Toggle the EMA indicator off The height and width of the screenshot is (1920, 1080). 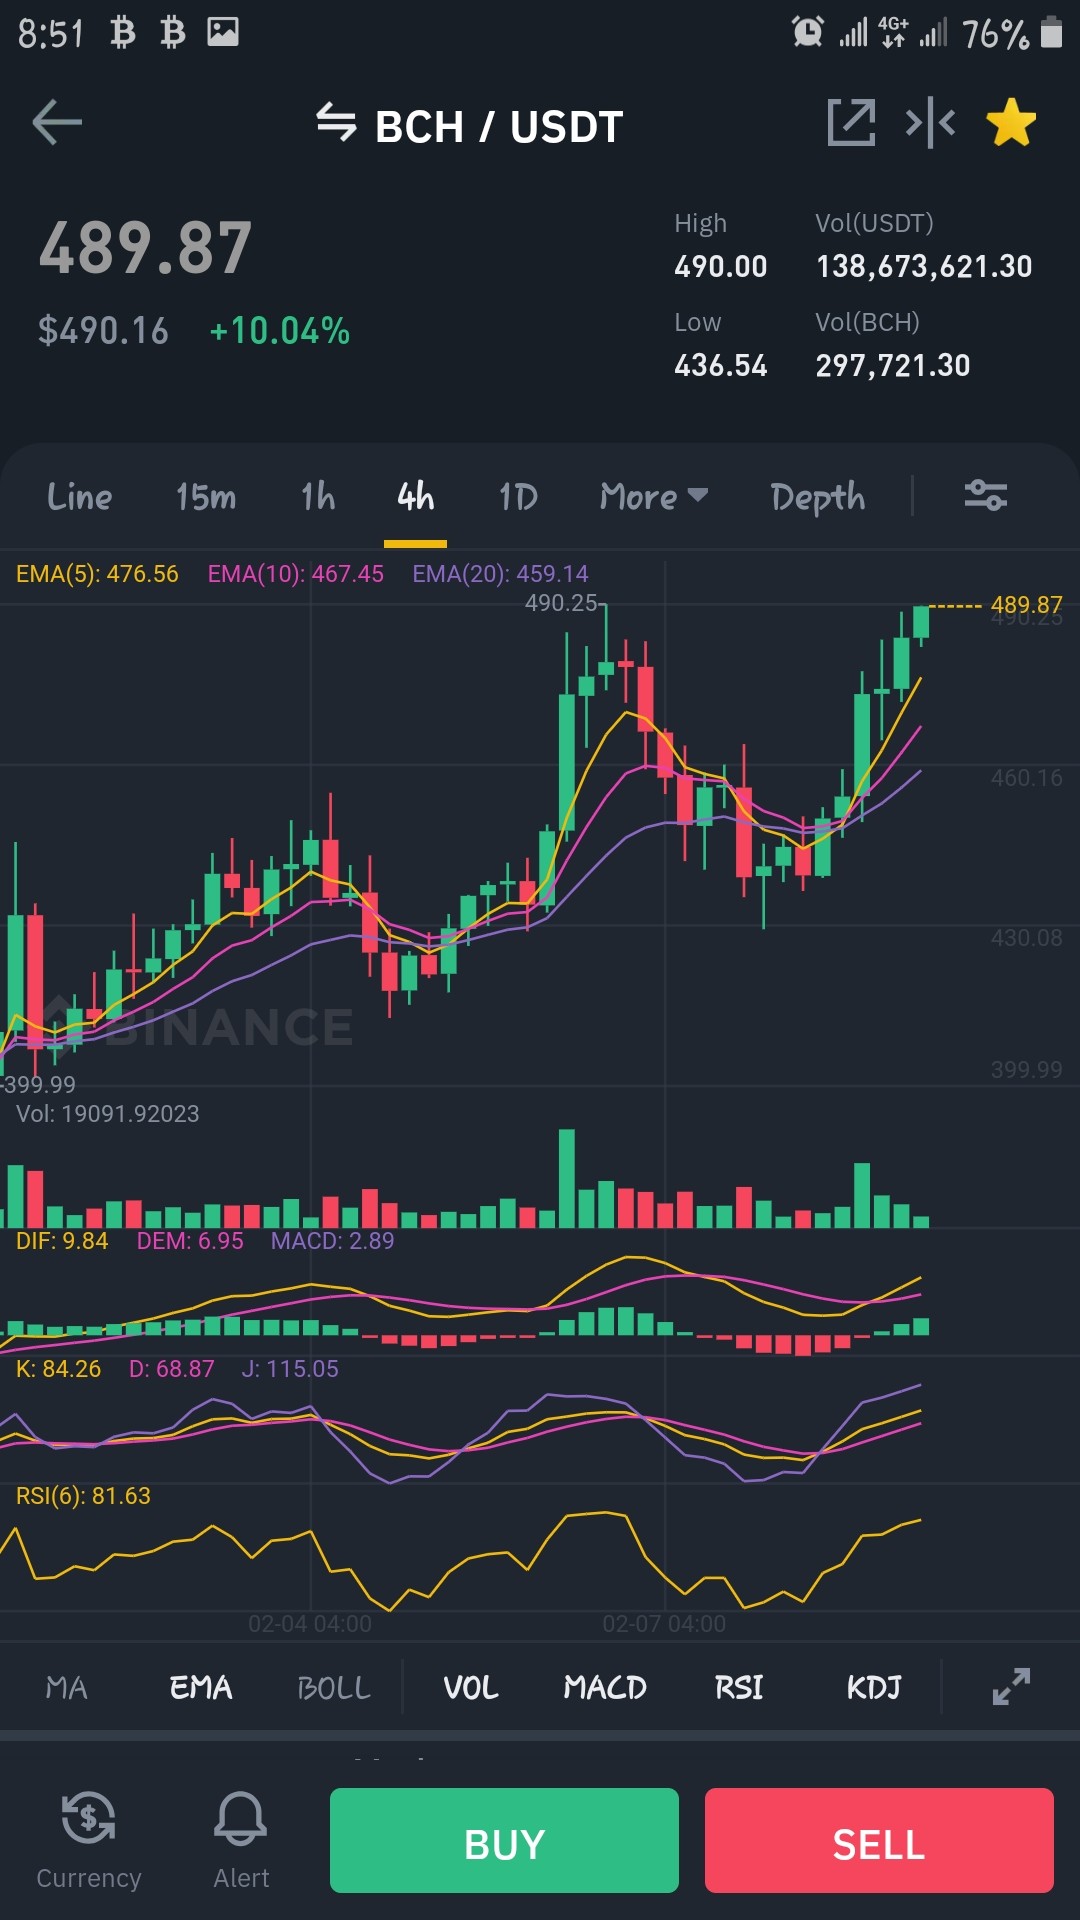click(201, 1688)
